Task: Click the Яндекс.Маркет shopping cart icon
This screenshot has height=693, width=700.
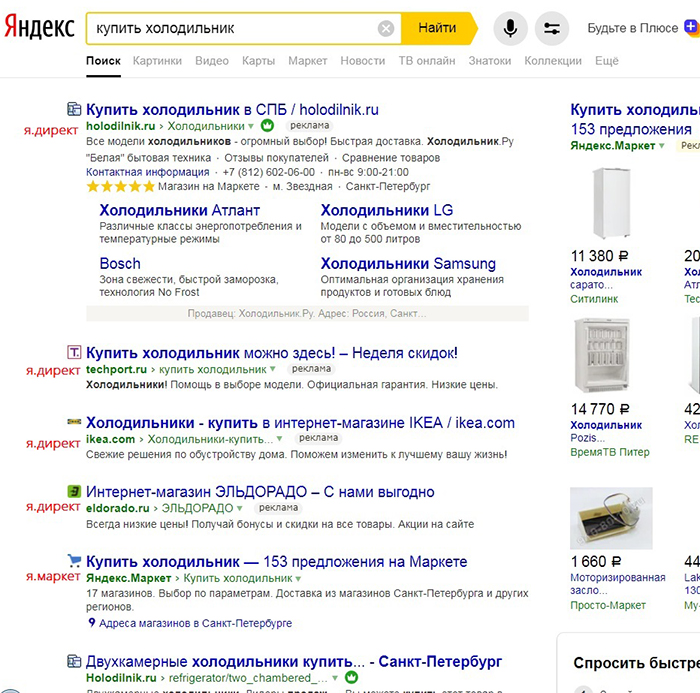Action: [x=74, y=560]
